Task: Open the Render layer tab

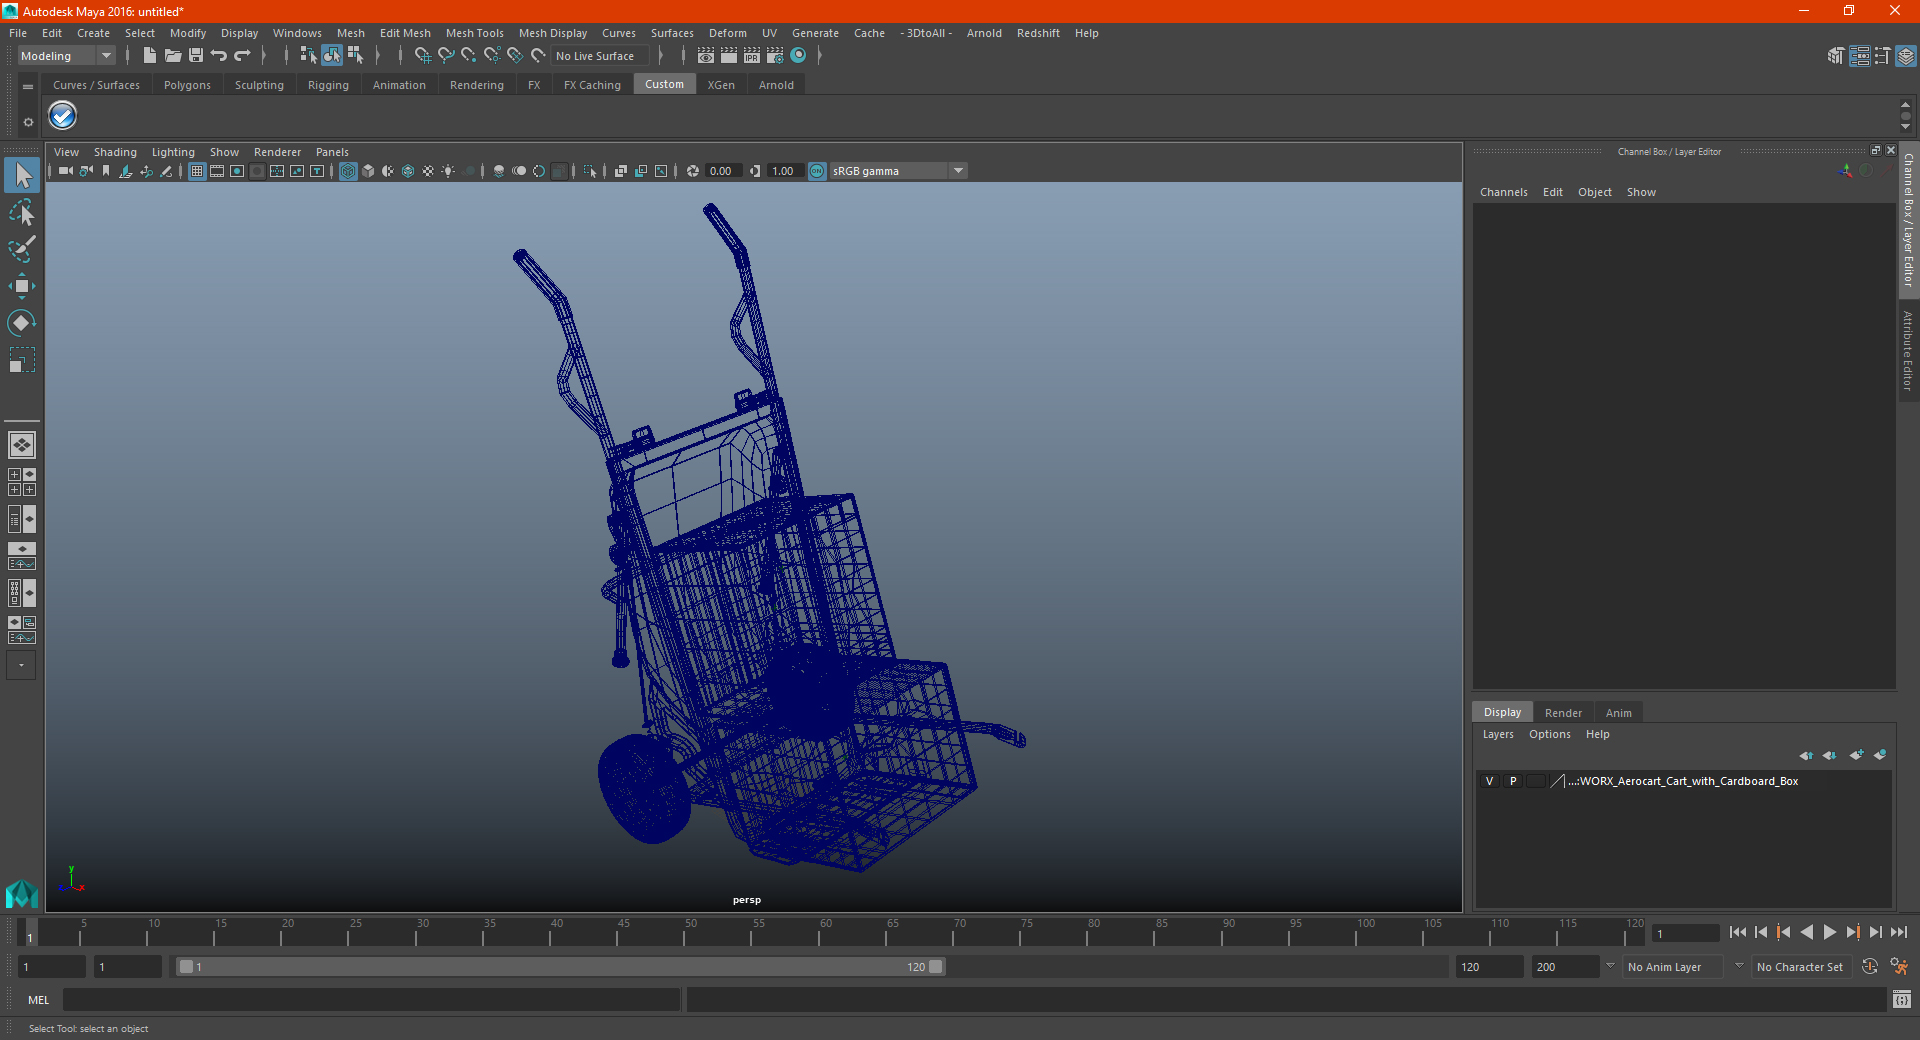Action: (1563, 713)
